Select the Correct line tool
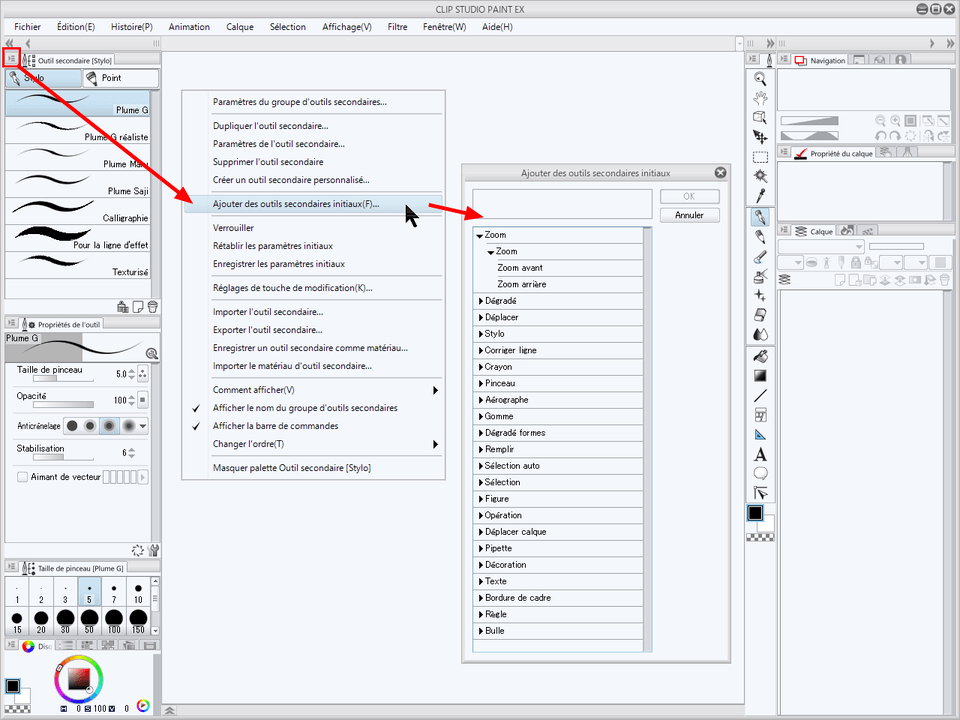This screenshot has height=720, width=960. [760, 493]
